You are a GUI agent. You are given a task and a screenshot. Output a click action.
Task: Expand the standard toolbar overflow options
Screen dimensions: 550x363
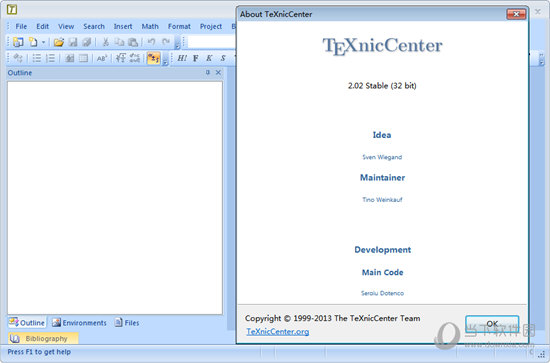point(177,42)
